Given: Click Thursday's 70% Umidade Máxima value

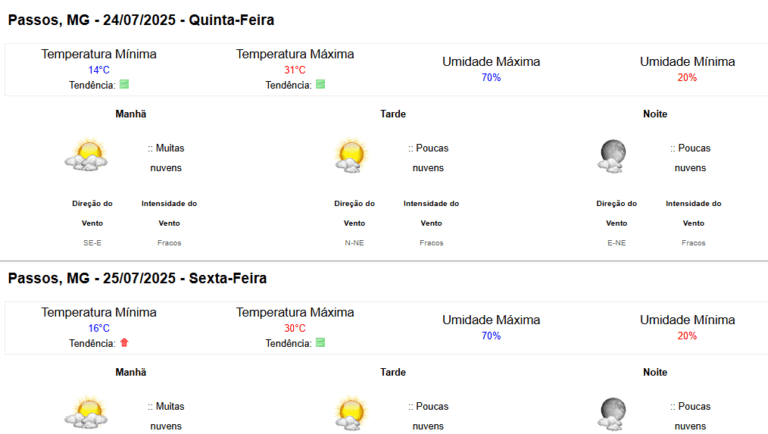Looking at the screenshot, I should [491, 77].
